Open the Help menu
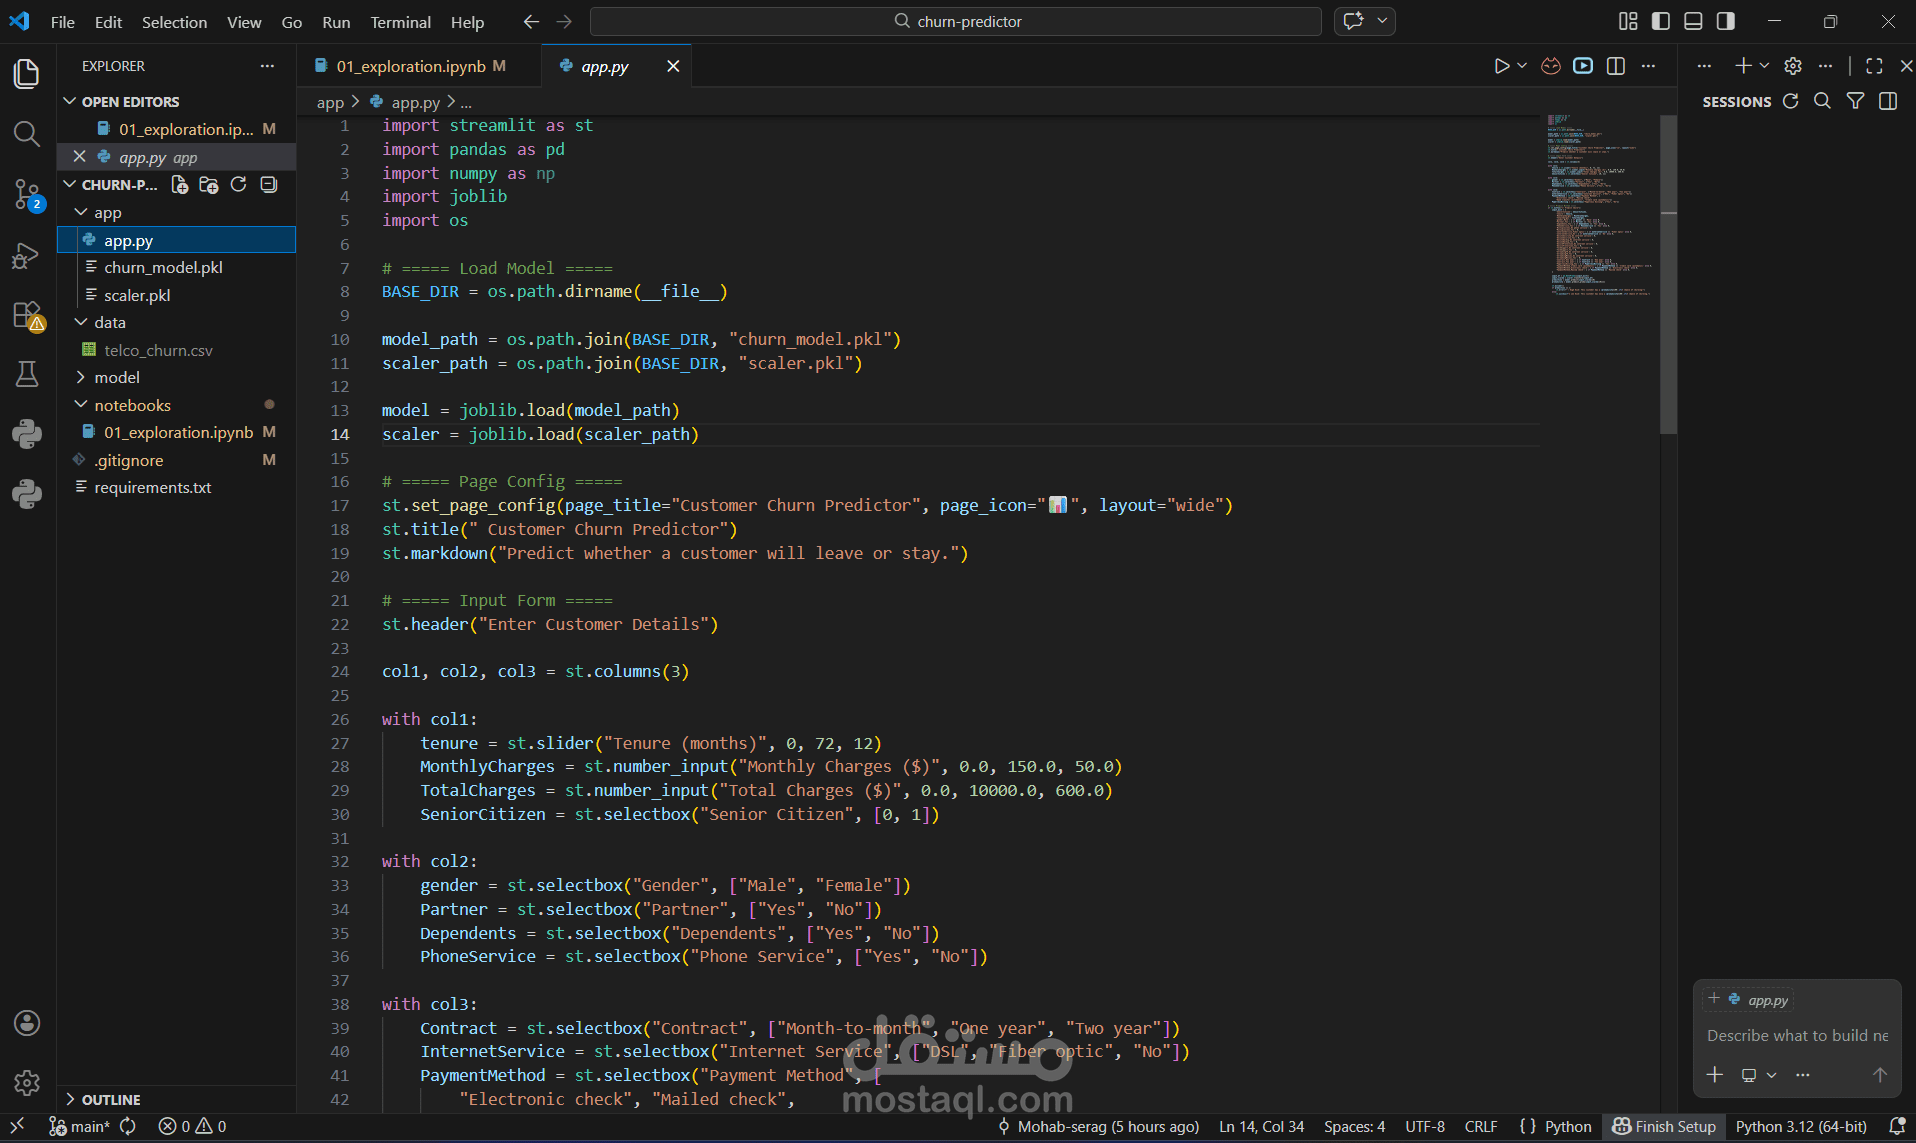This screenshot has height=1143, width=1916. 467,22
